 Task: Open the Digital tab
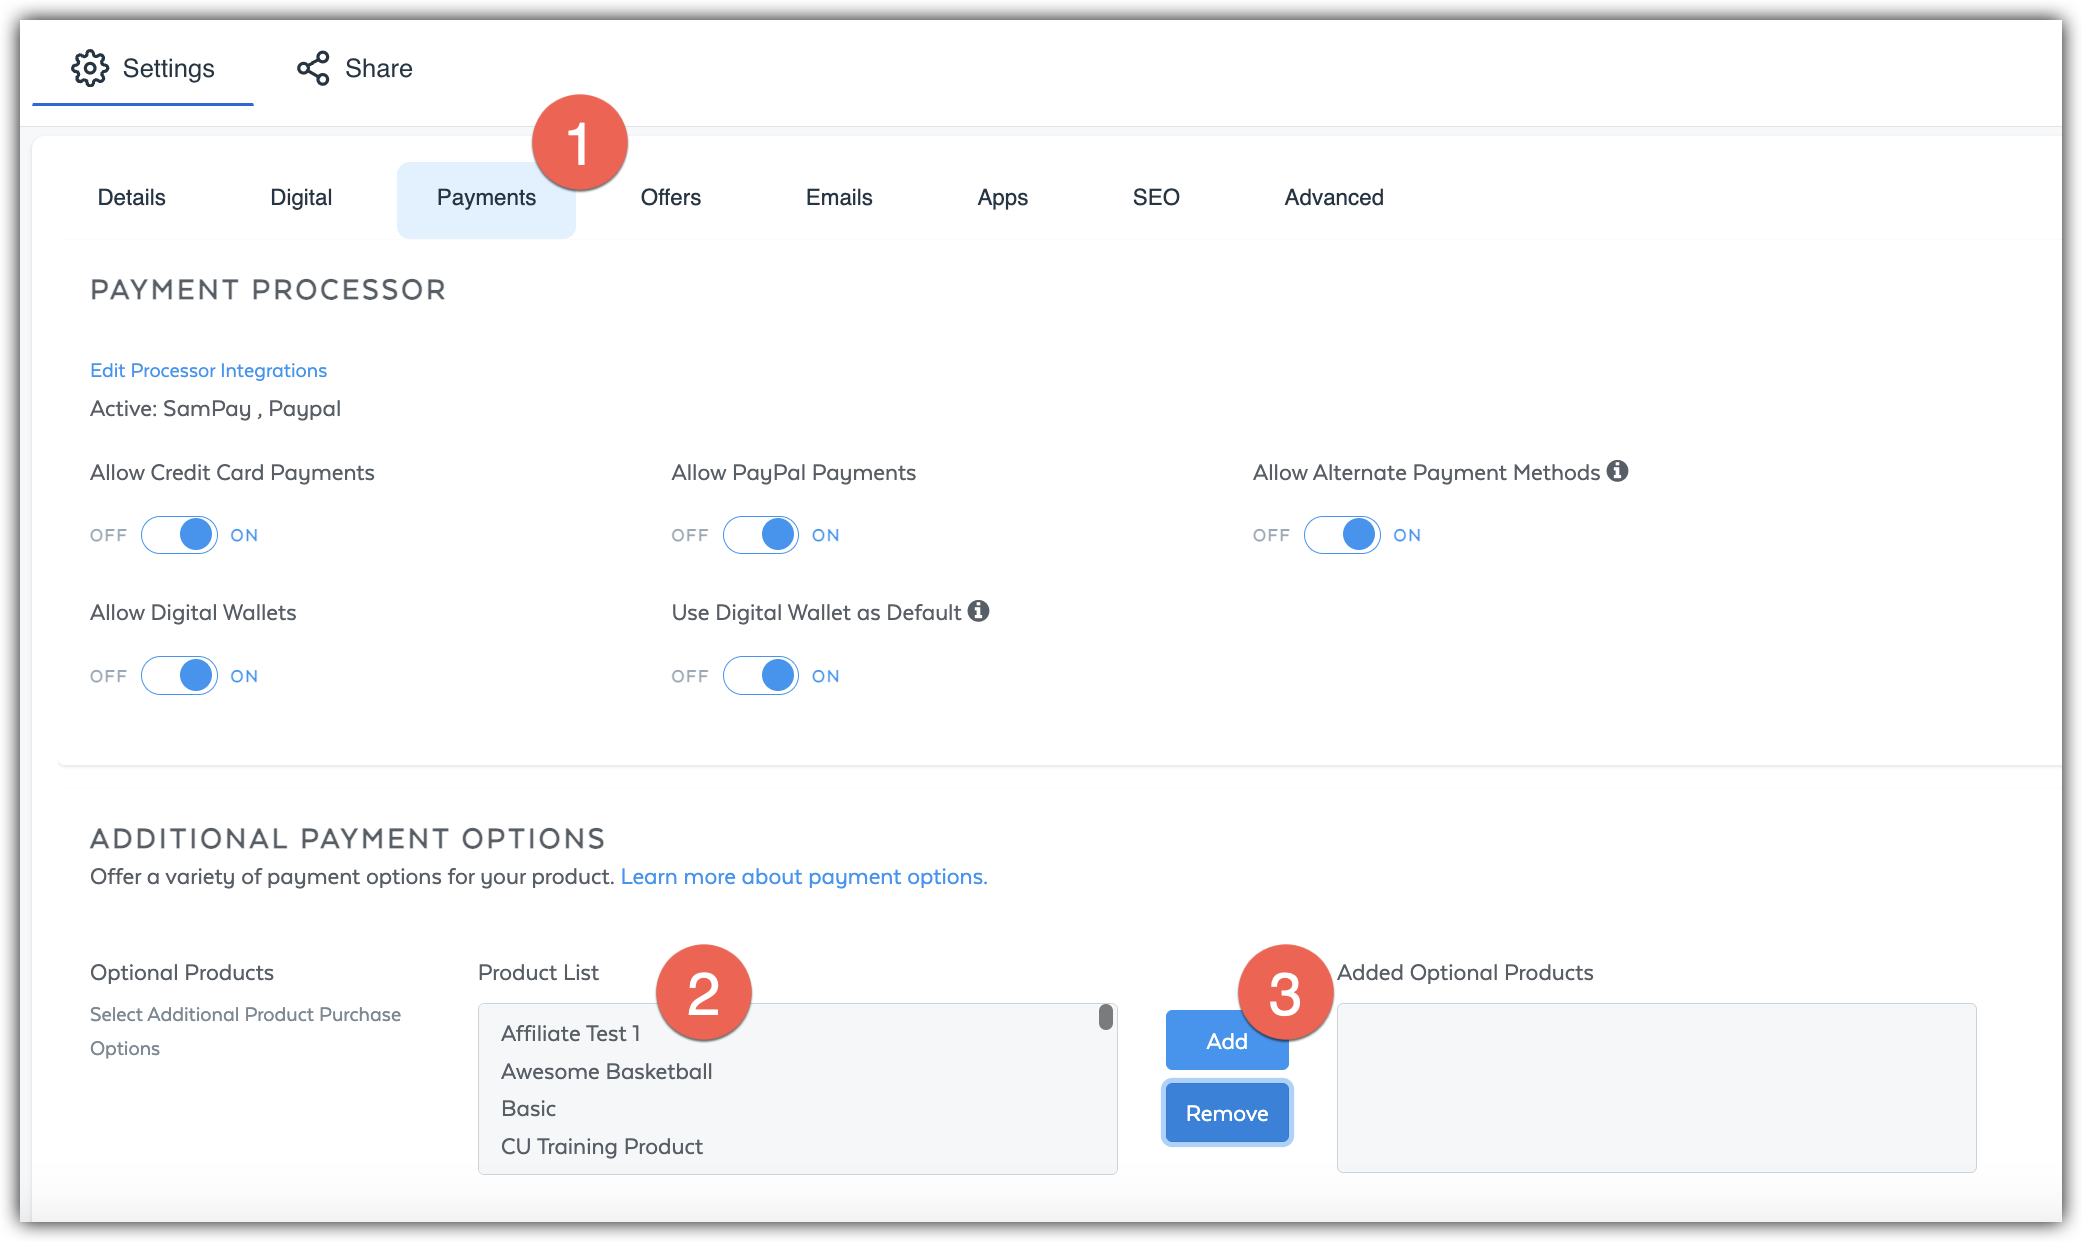[x=301, y=198]
